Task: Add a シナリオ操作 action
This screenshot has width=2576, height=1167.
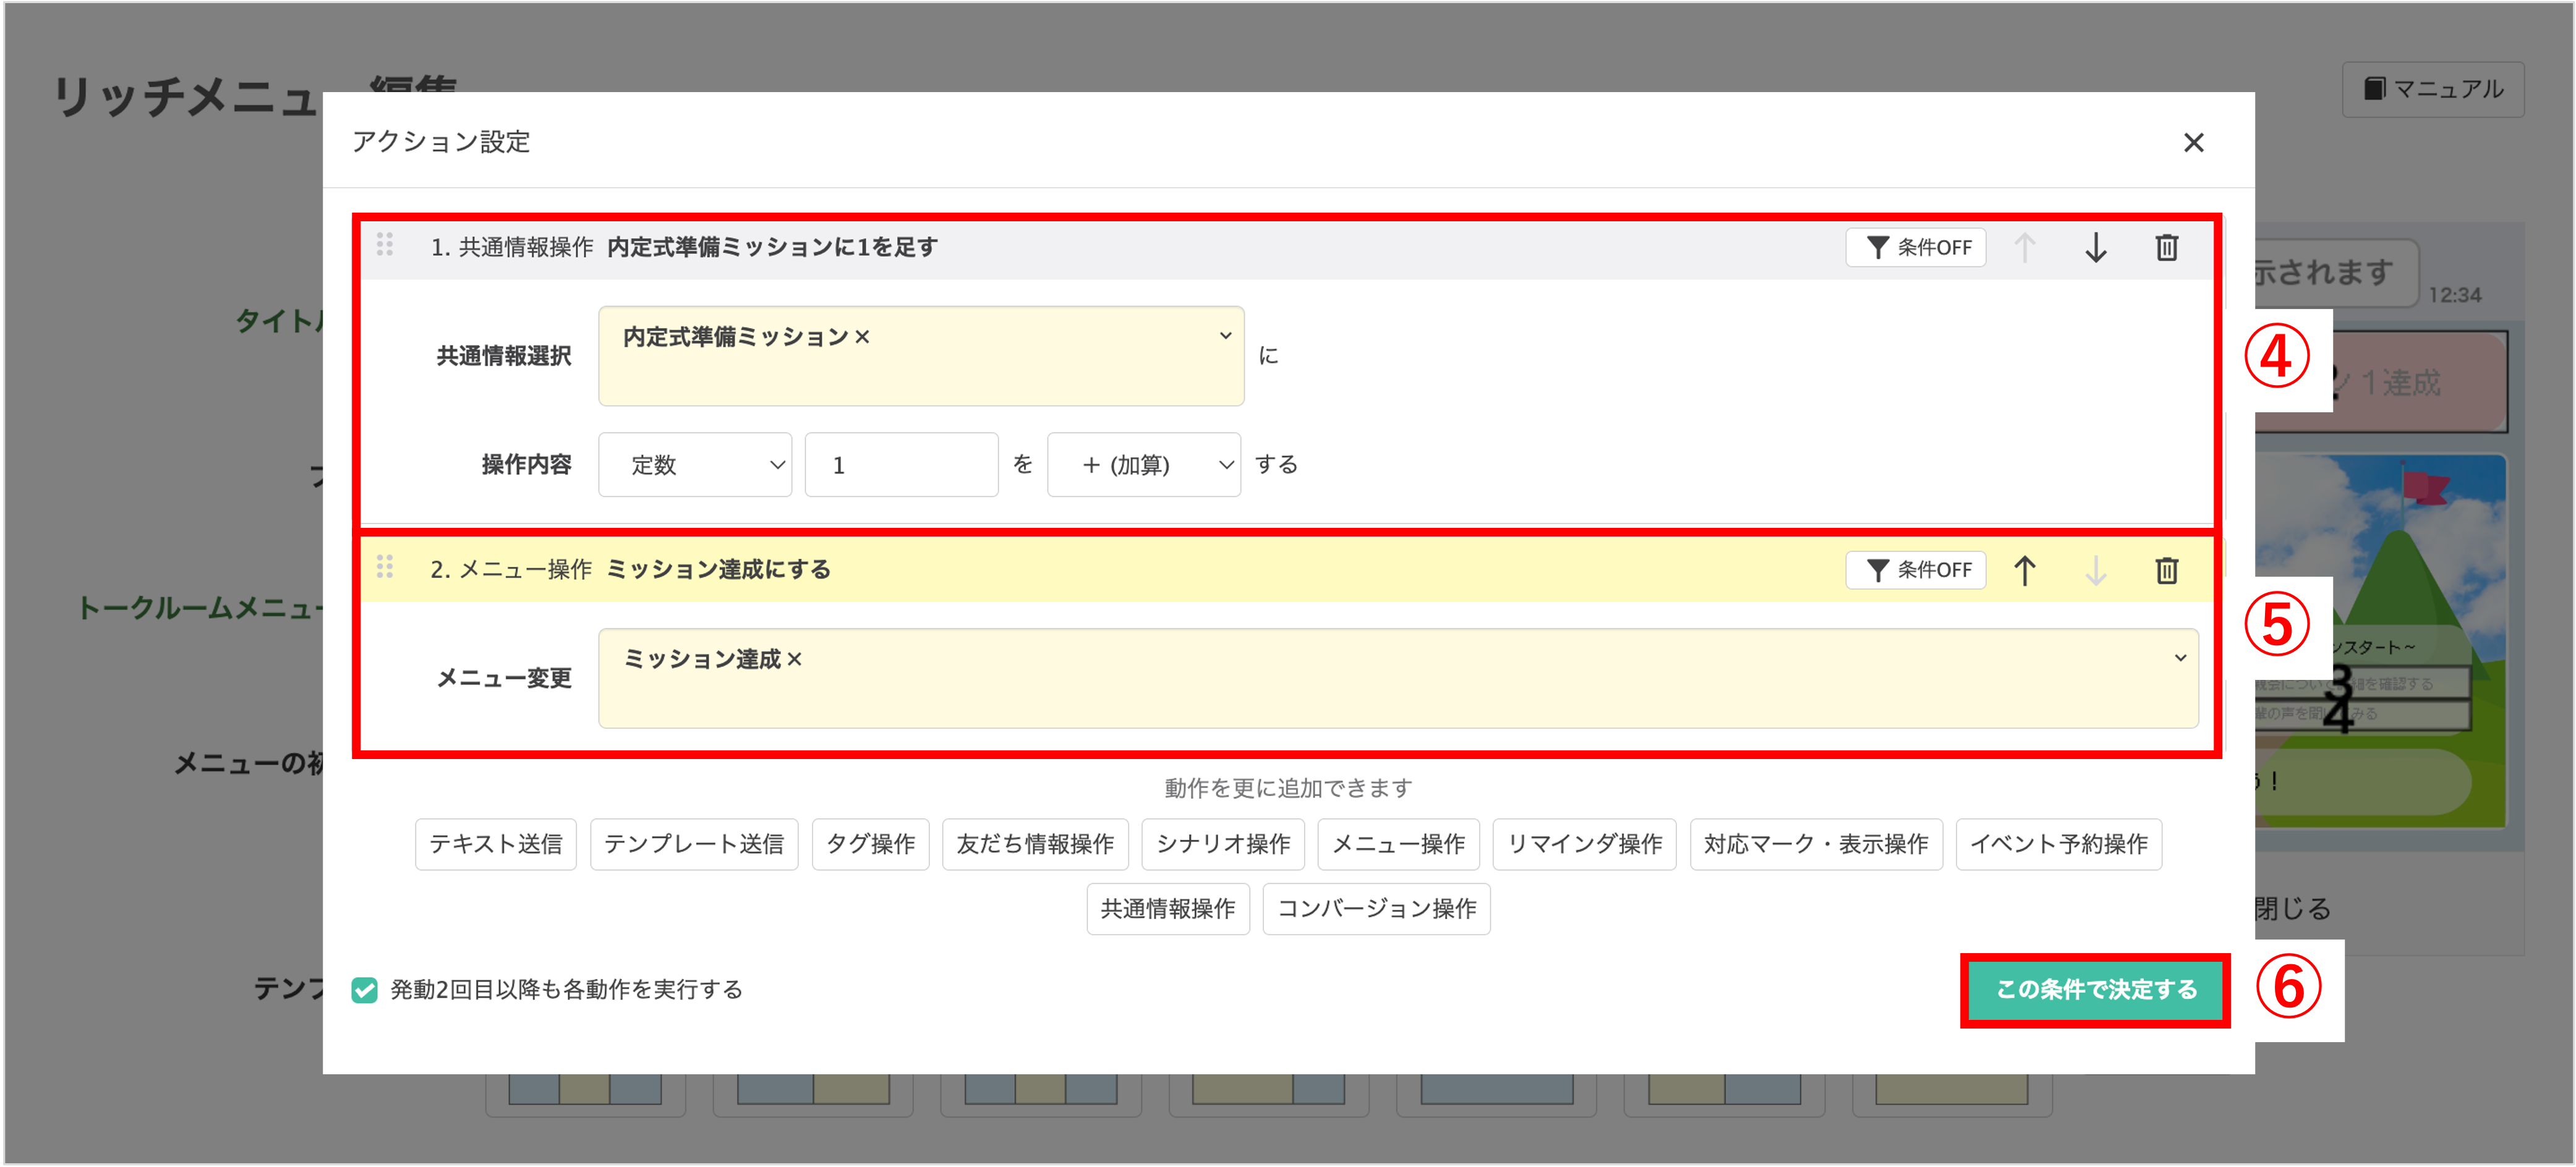Action: (x=1222, y=844)
